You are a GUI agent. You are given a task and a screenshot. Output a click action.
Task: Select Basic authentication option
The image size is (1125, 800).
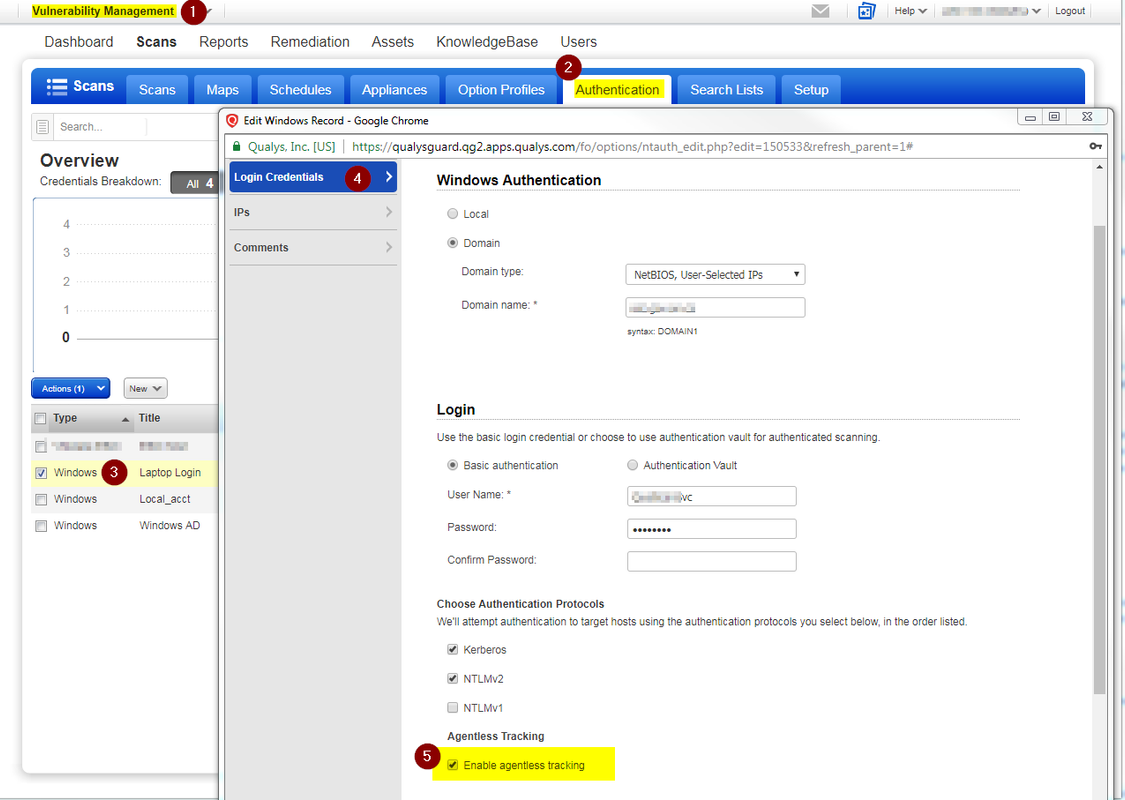pos(453,465)
